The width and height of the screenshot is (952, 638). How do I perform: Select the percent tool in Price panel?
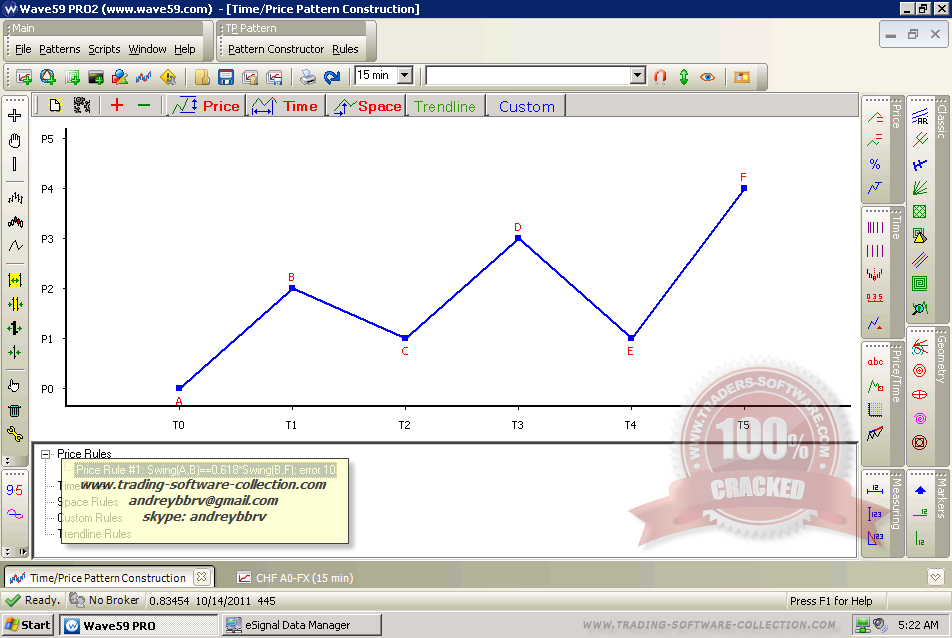[x=875, y=164]
